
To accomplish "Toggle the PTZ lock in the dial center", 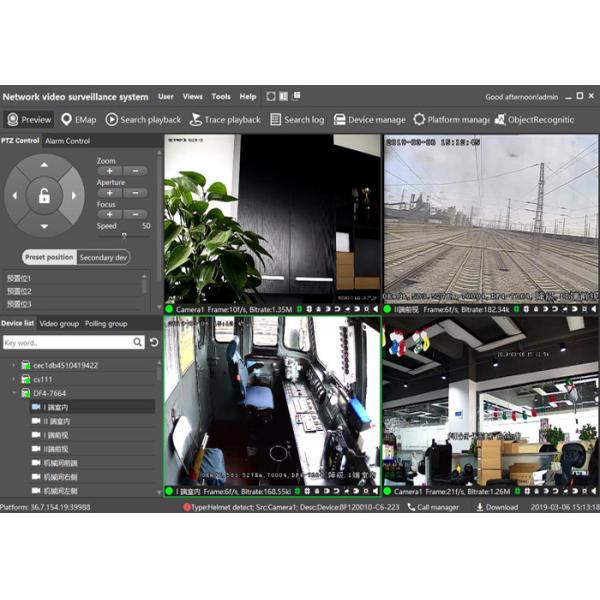I will click(x=44, y=196).
